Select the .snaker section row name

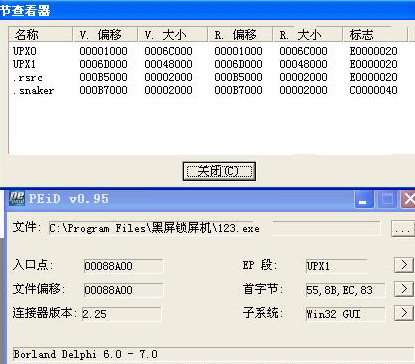tap(33, 90)
